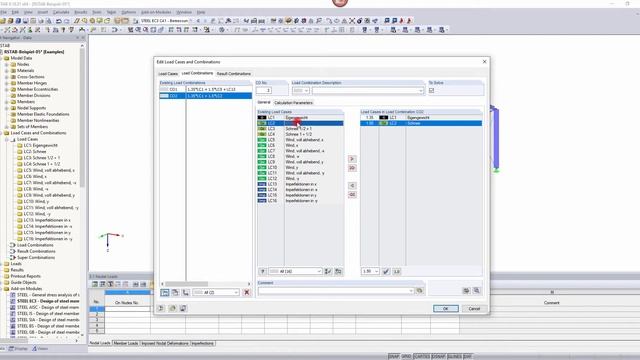The height and width of the screenshot is (360, 640).
Task: Click the OK button
Action: (x=446, y=309)
